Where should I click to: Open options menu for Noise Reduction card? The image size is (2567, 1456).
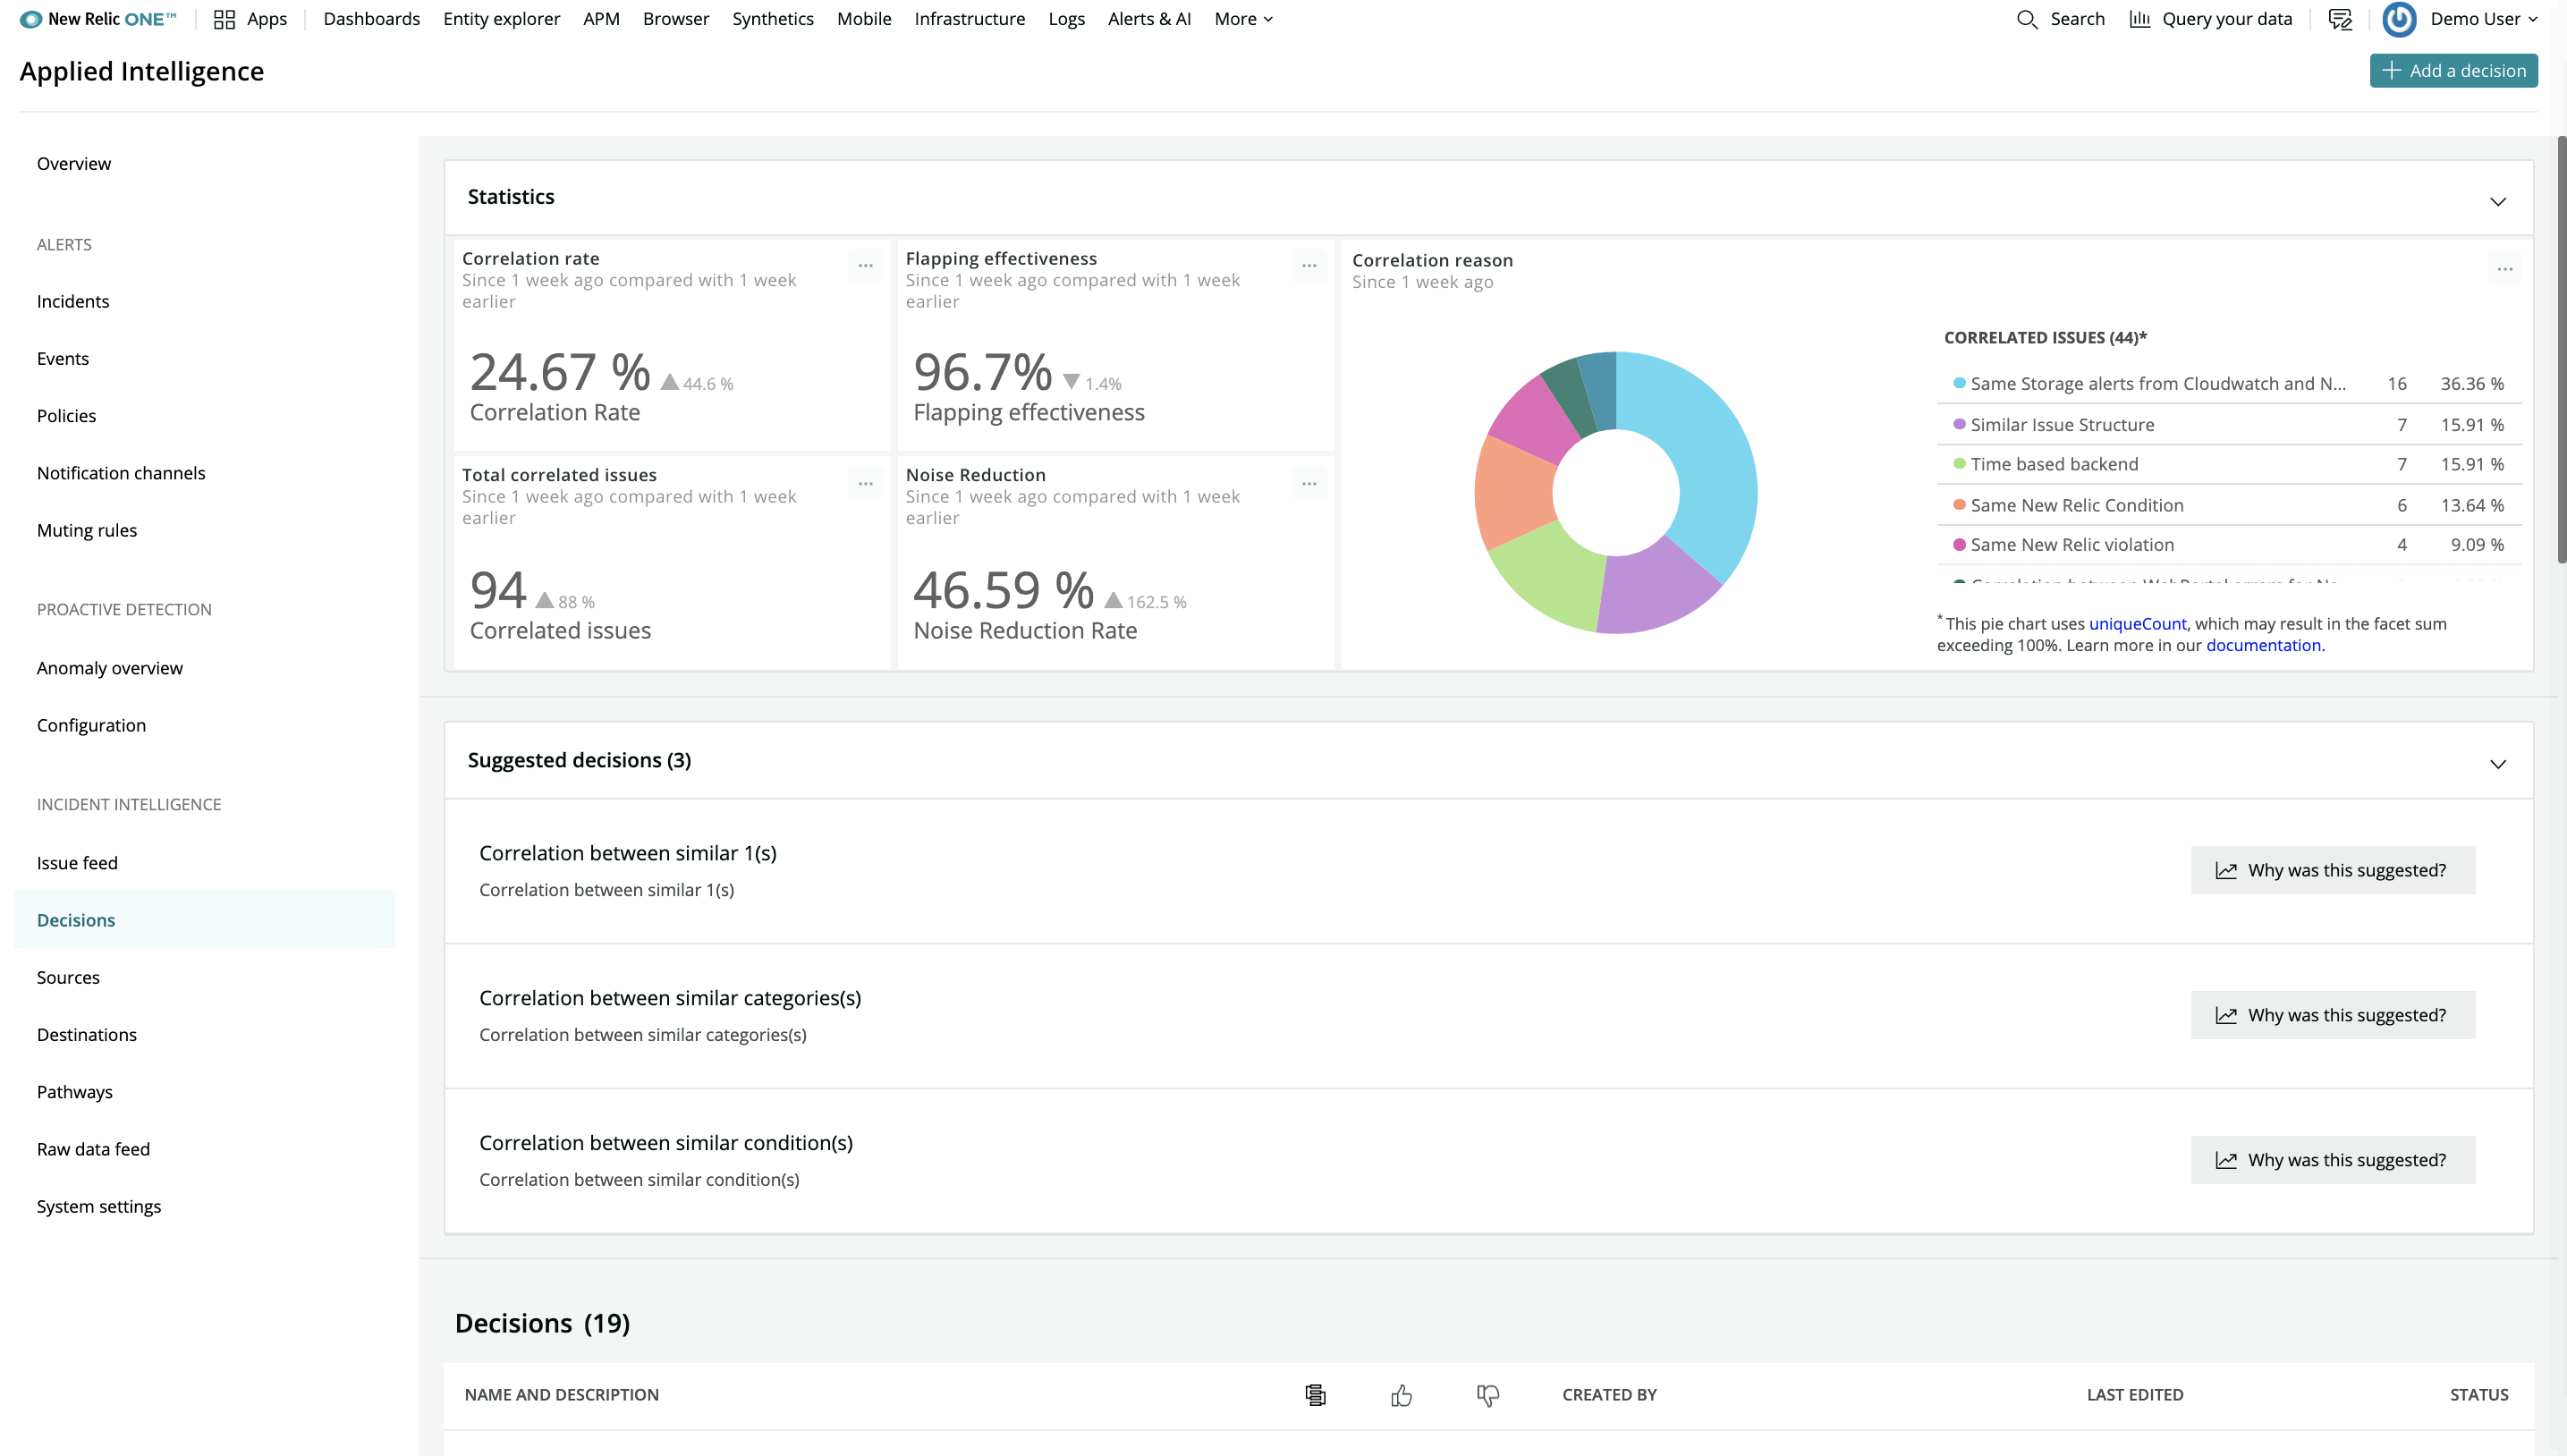(x=1309, y=484)
